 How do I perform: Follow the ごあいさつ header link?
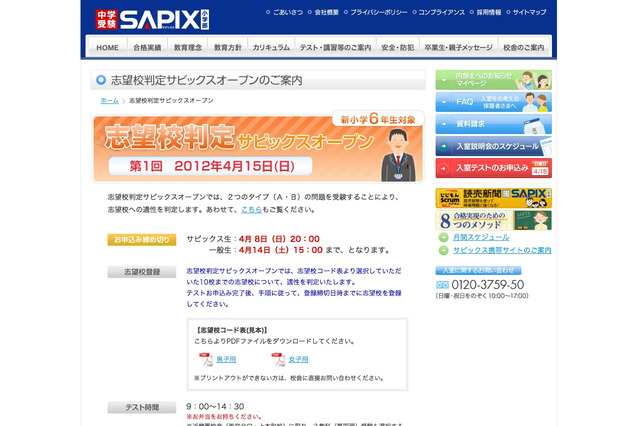pyautogui.click(x=288, y=12)
